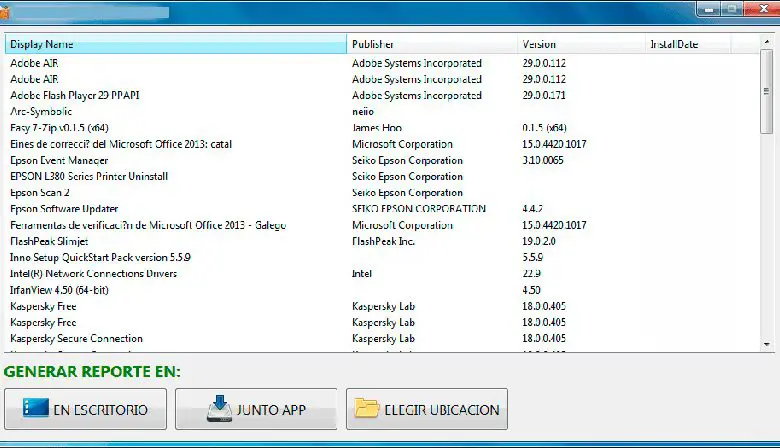This screenshot has width=780, height=448.
Task: Click the publisher cell James Hoo
Action: tap(377, 128)
